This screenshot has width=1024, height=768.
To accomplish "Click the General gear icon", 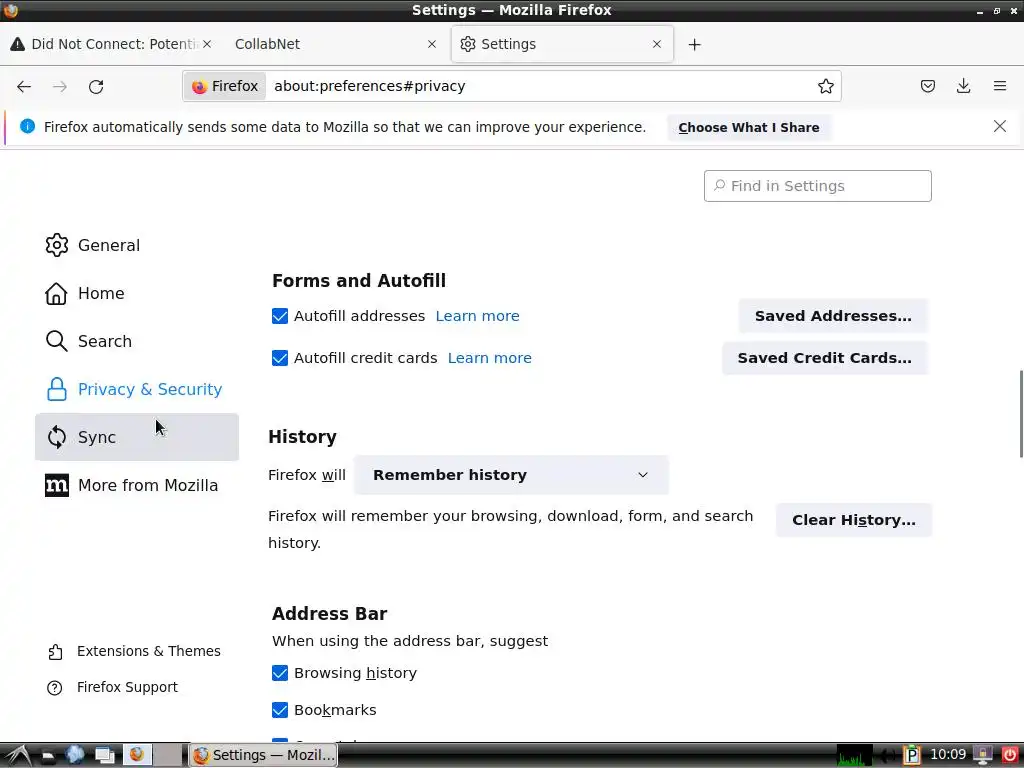I will point(57,245).
